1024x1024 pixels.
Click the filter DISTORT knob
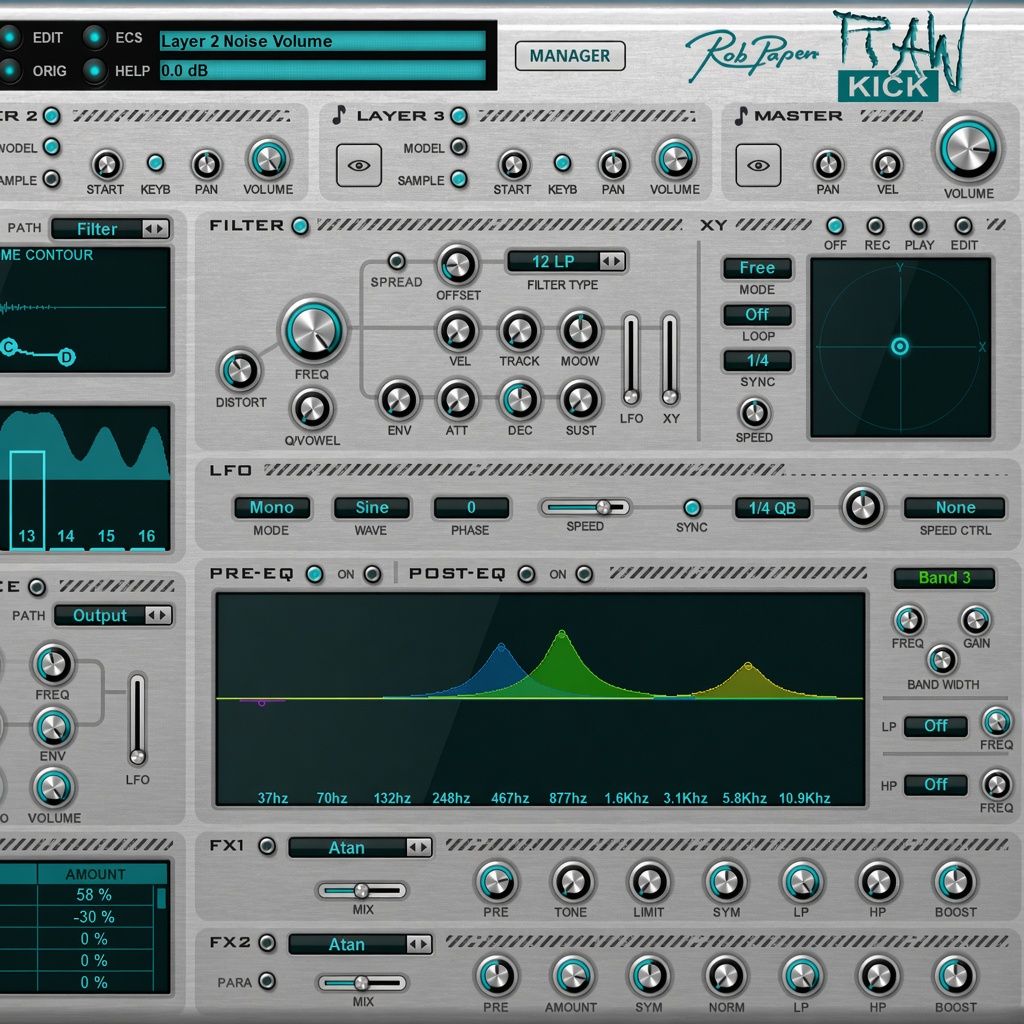240,371
